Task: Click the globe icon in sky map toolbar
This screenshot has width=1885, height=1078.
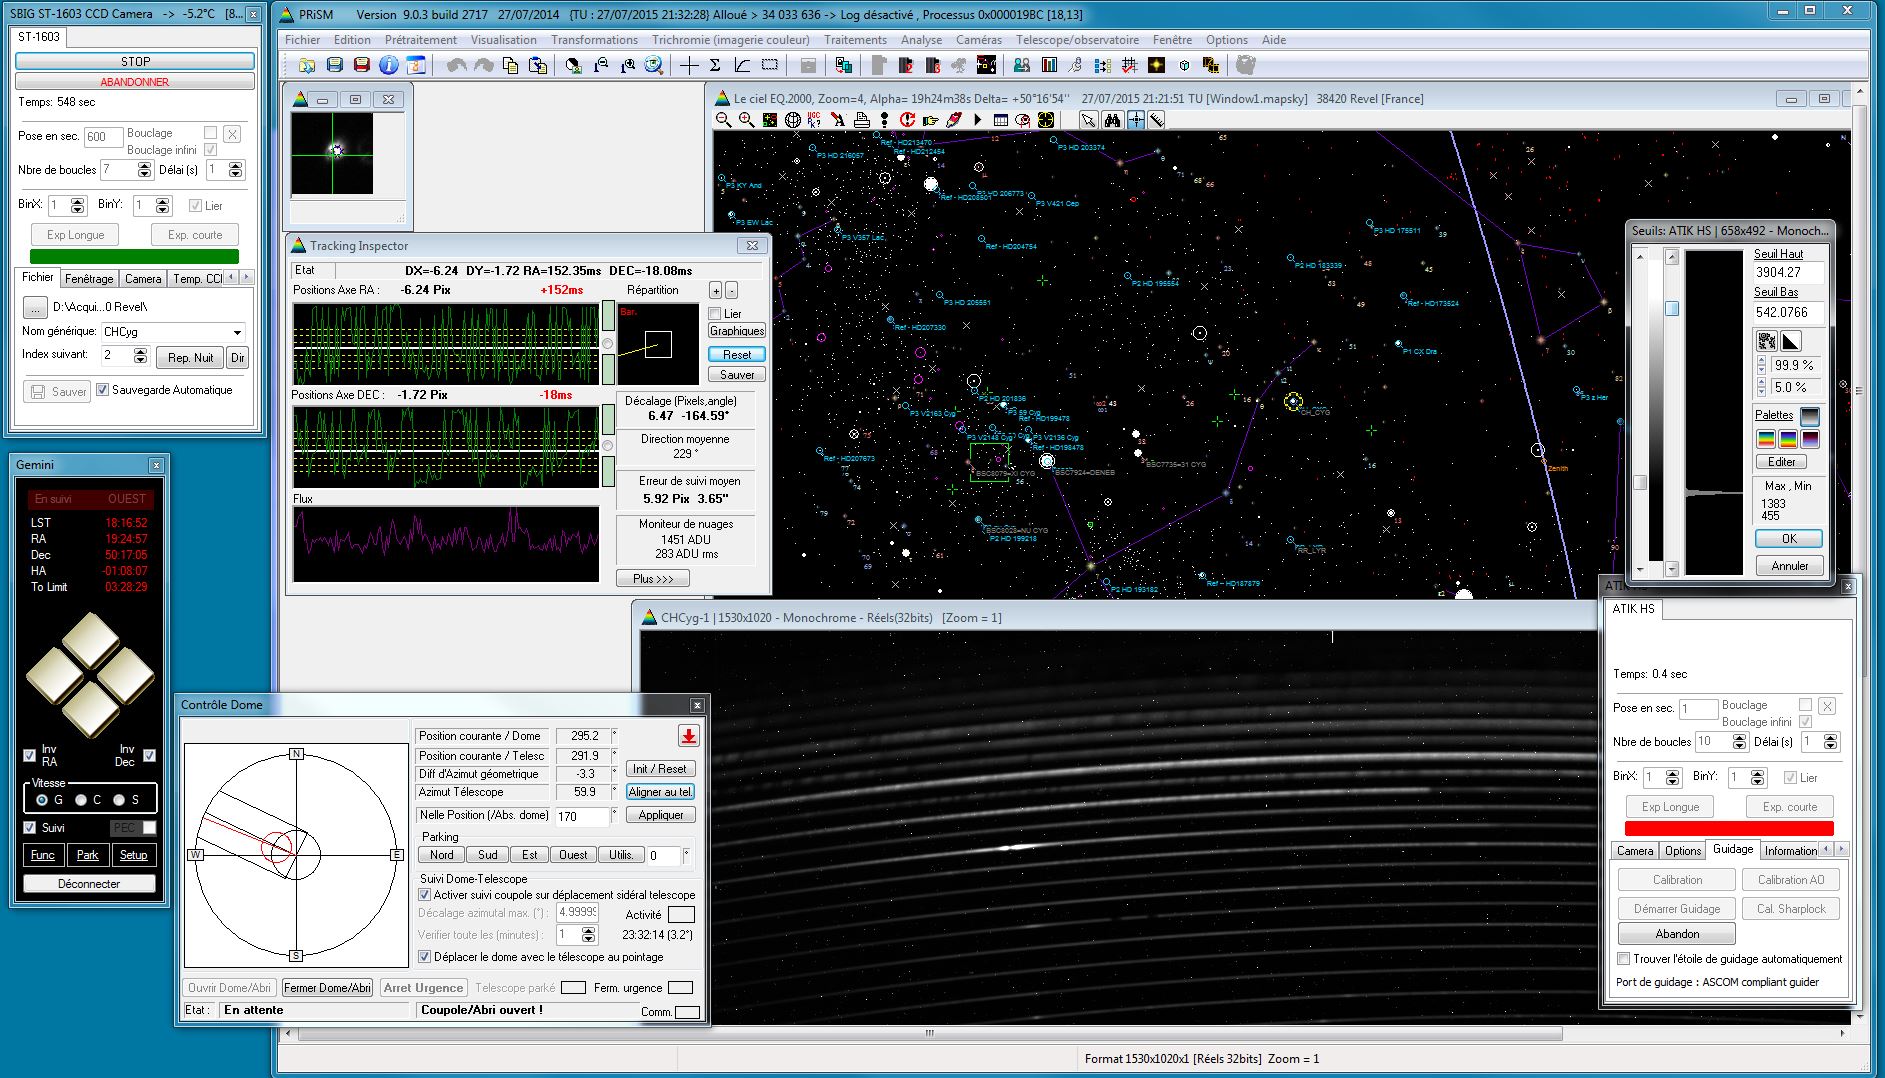Action: click(793, 120)
